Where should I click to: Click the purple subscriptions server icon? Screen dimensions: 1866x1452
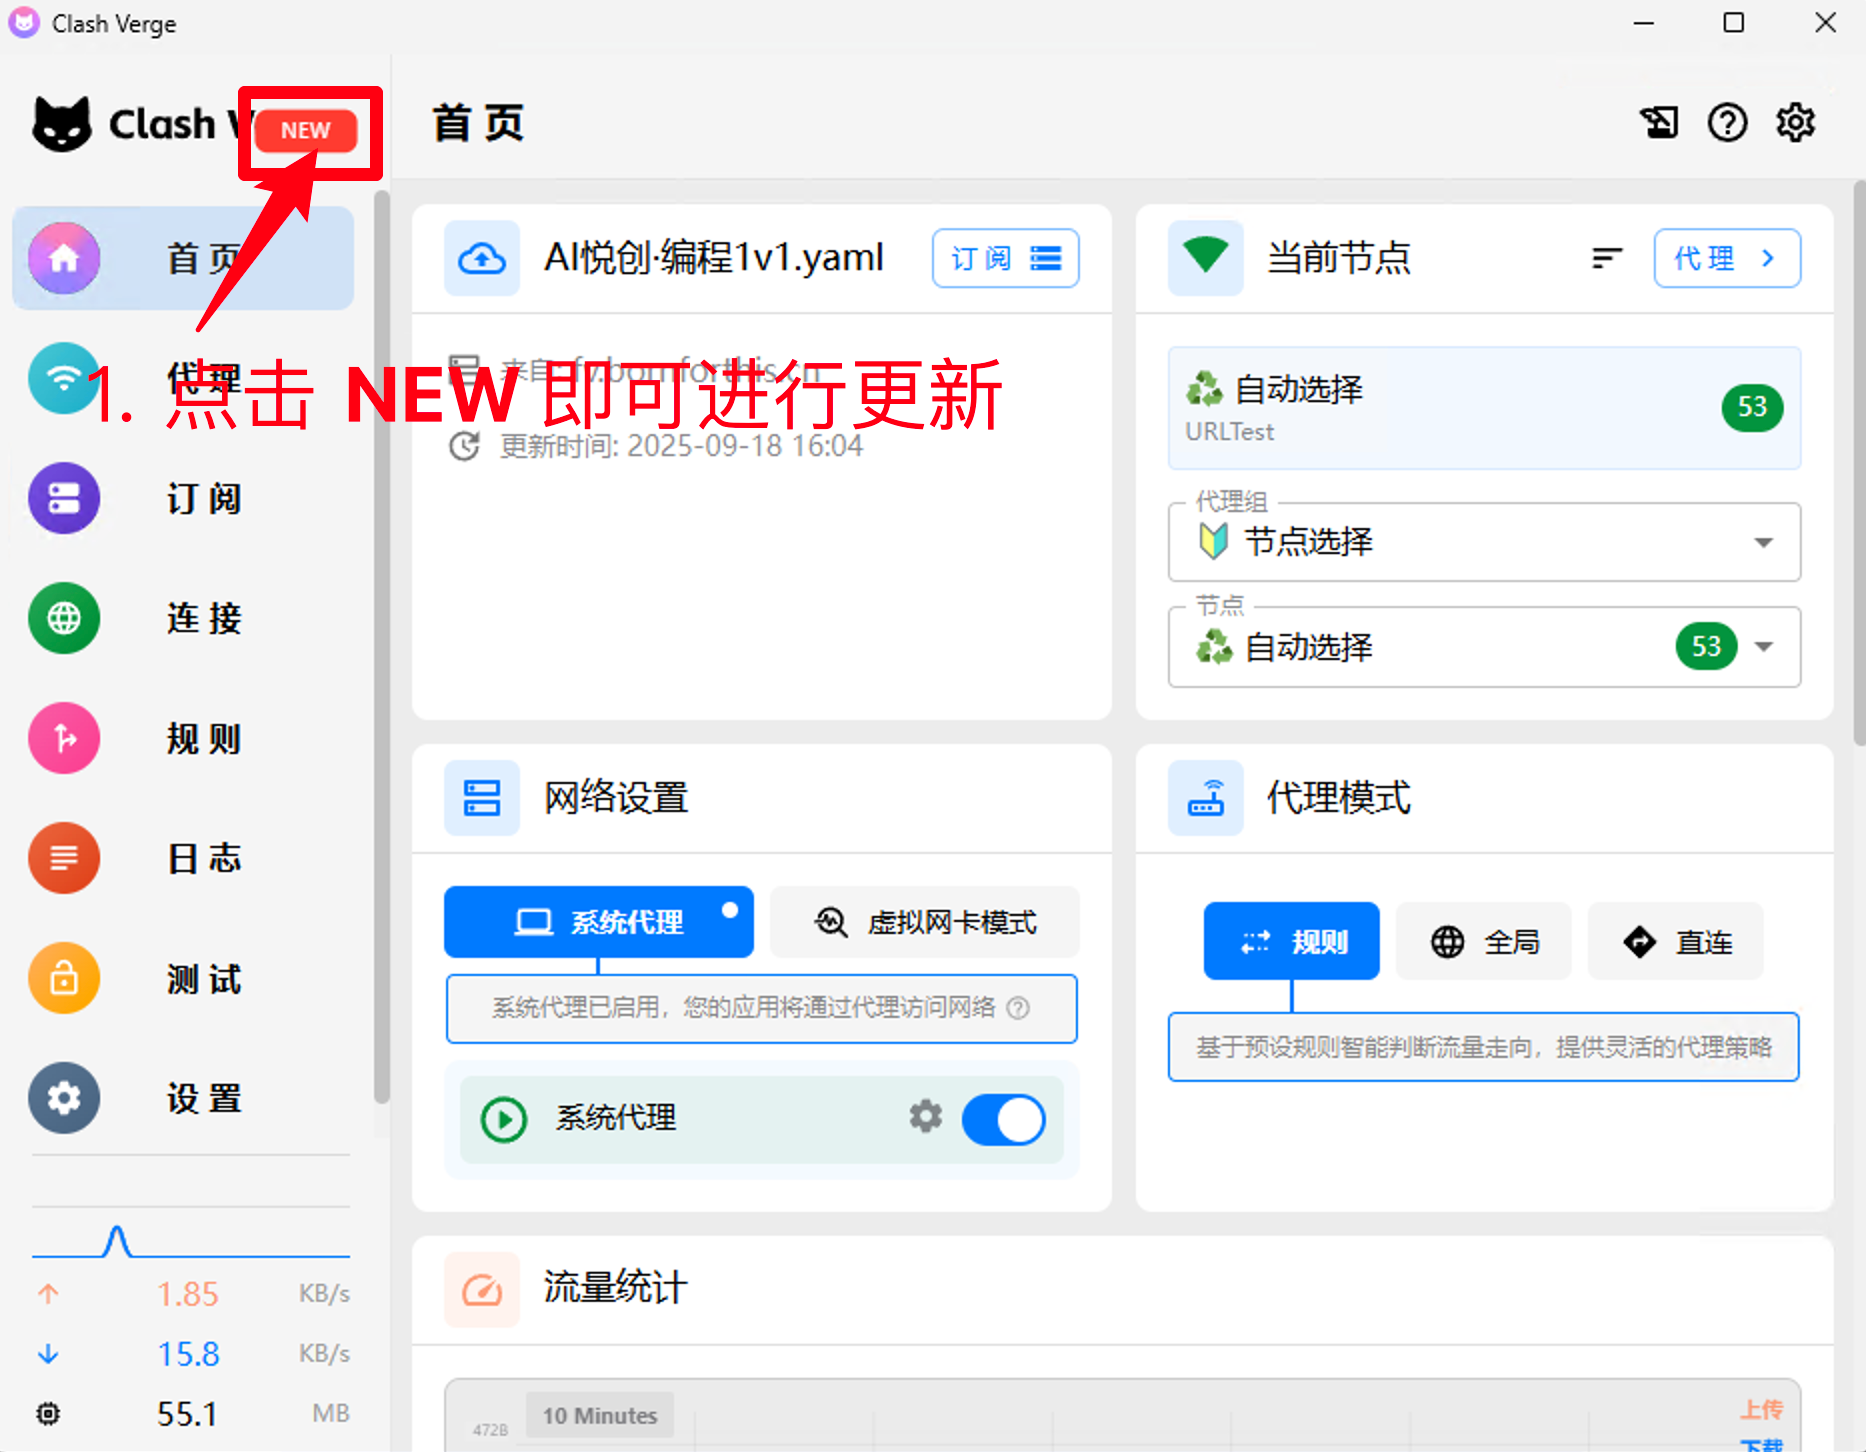click(64, 498)
